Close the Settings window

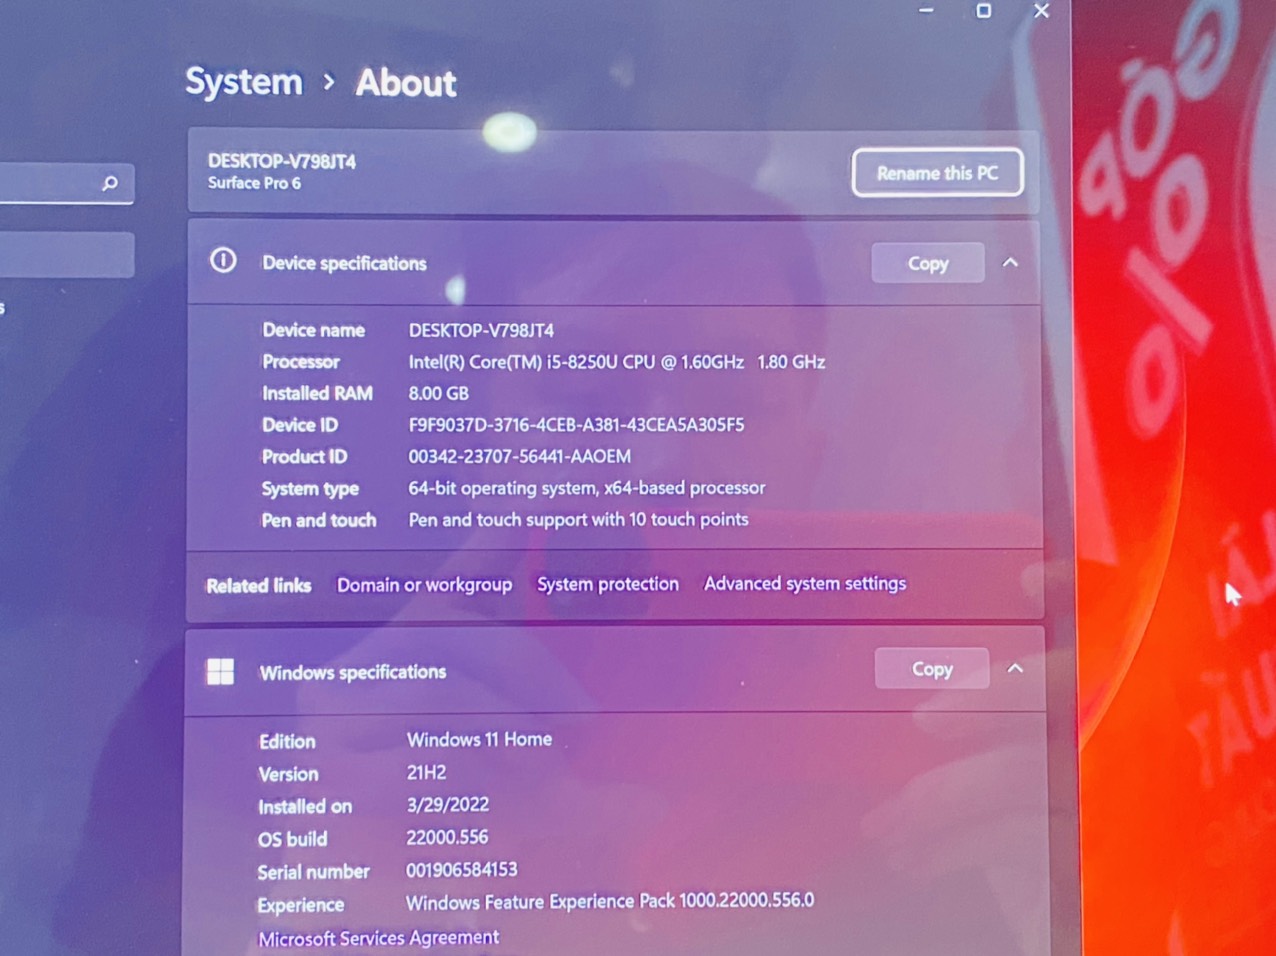tap(1041, 11)
